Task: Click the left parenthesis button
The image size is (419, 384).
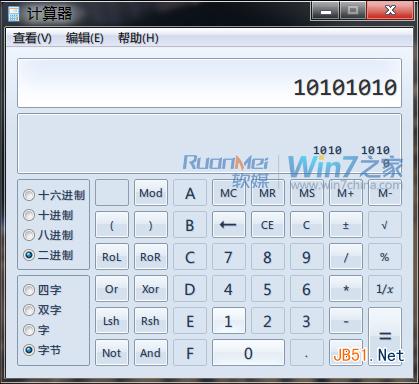Action: click(112, 225)
